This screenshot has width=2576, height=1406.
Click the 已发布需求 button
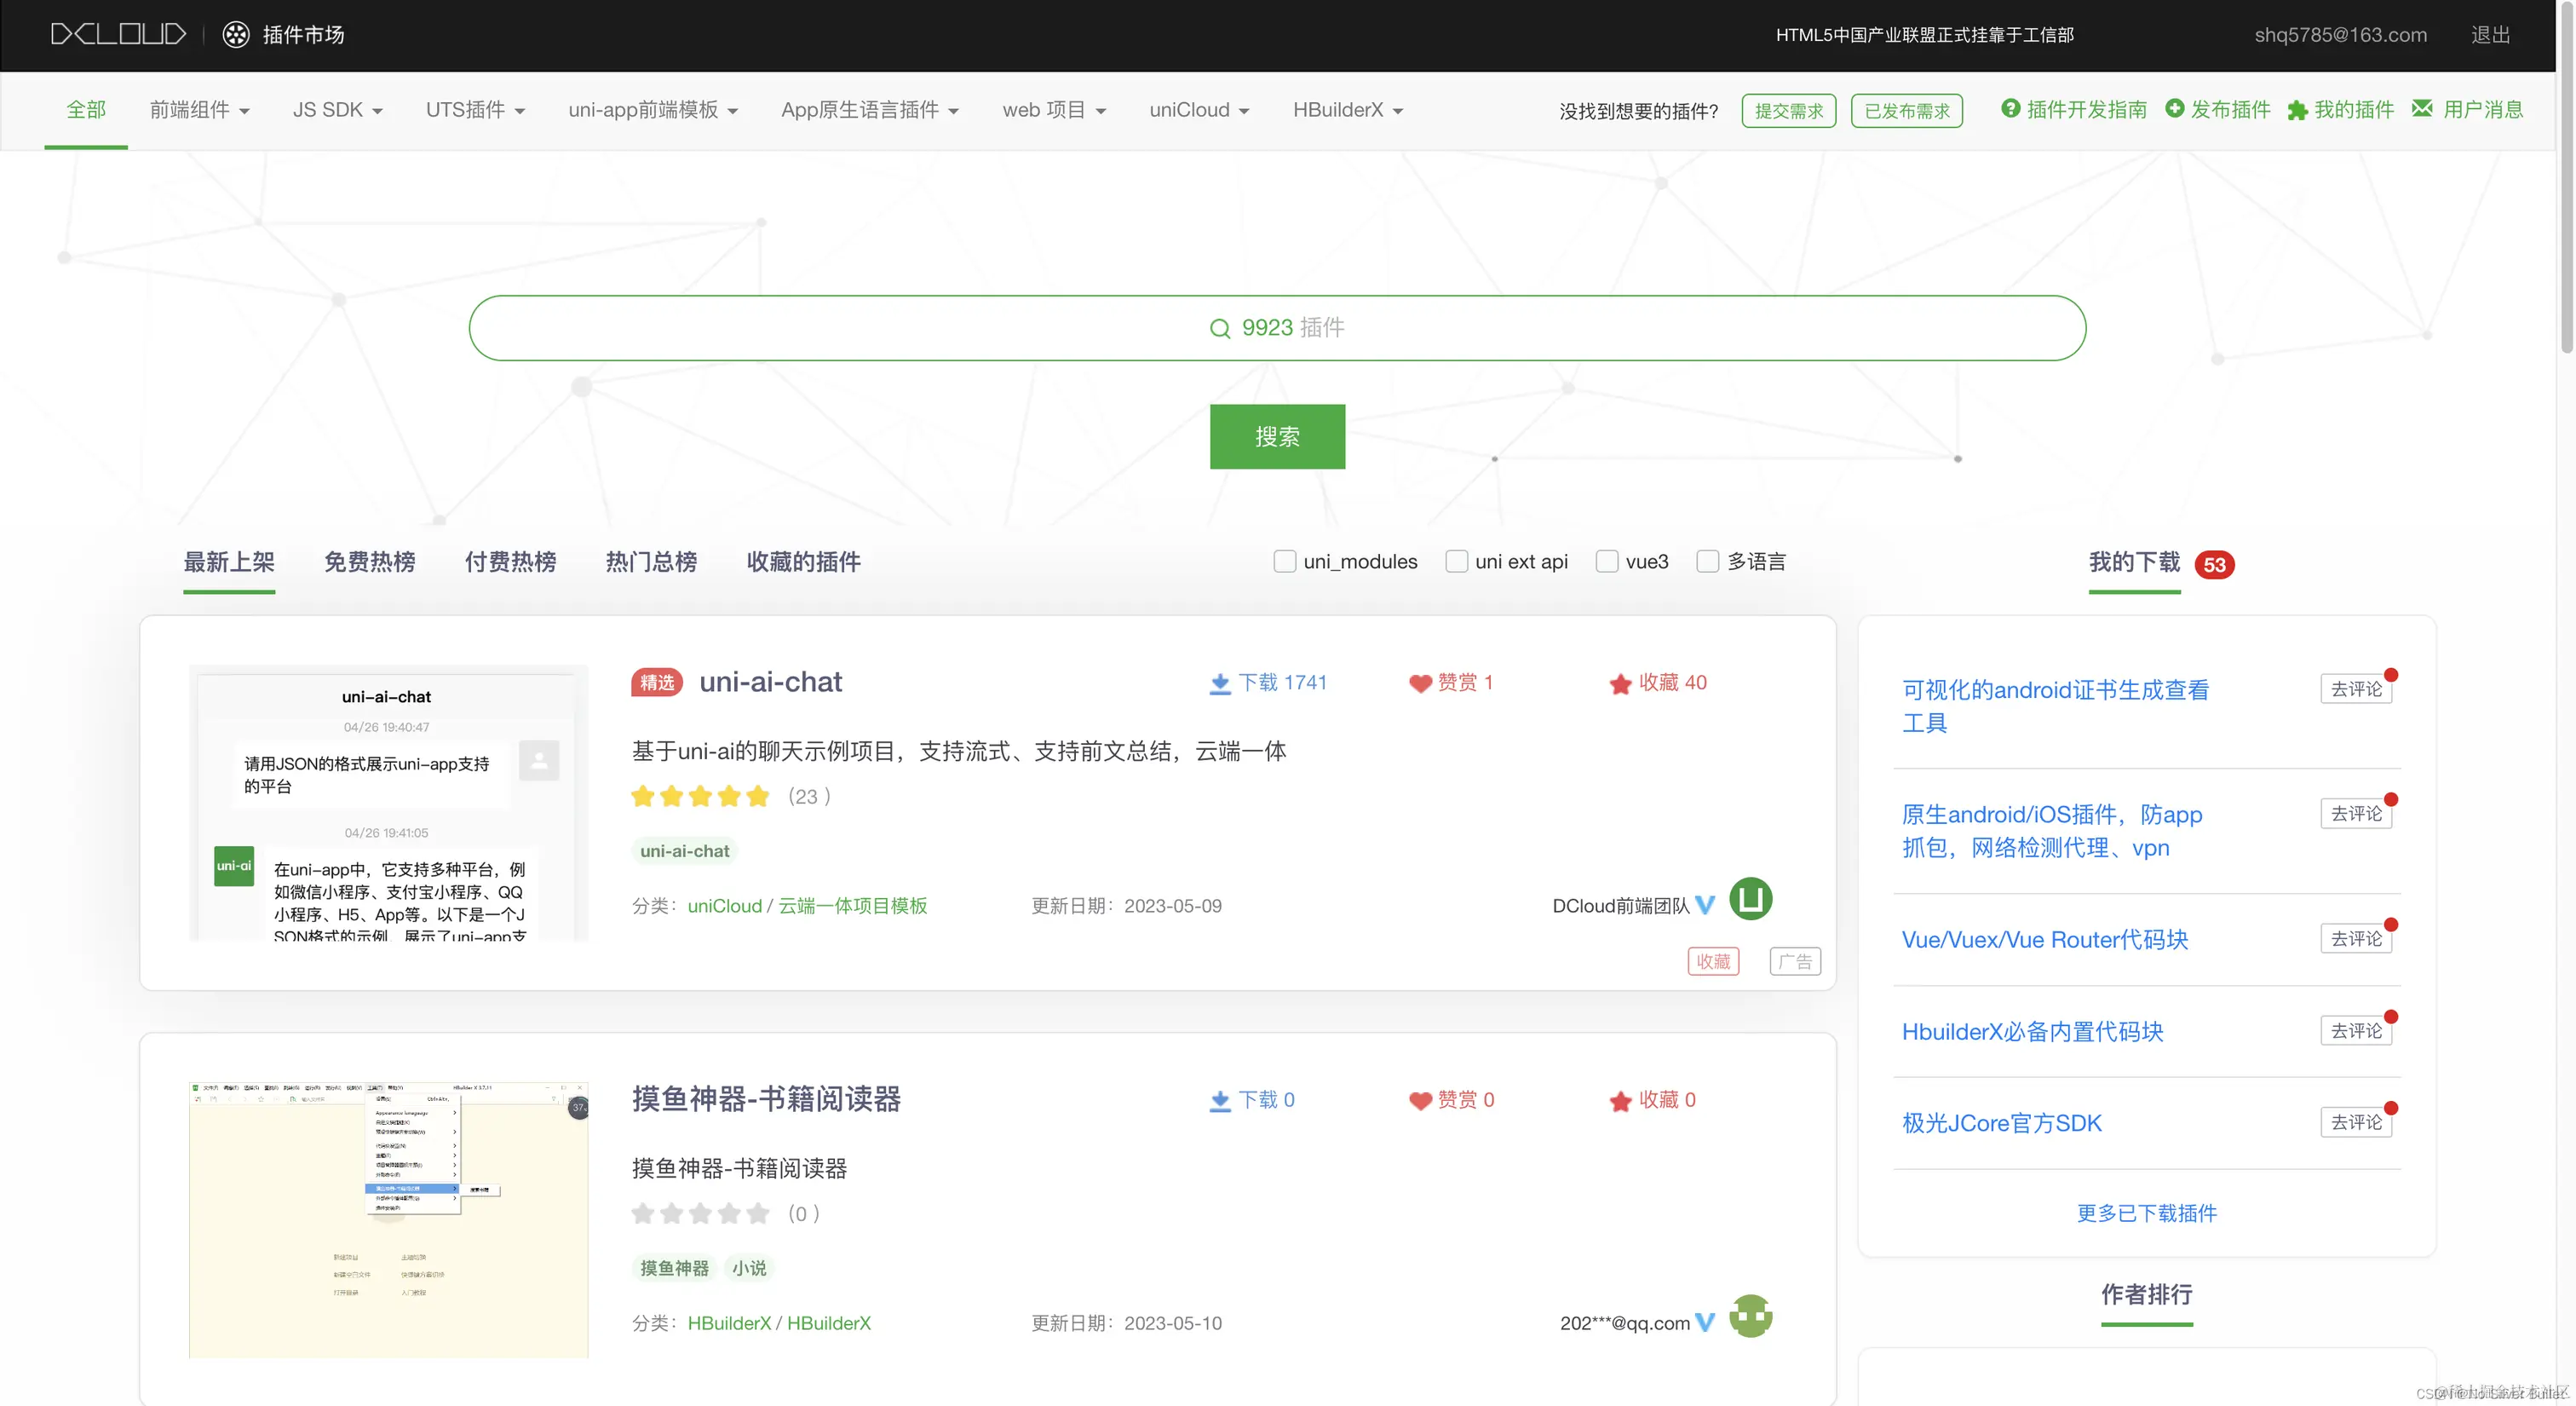tap(1907, 111)
